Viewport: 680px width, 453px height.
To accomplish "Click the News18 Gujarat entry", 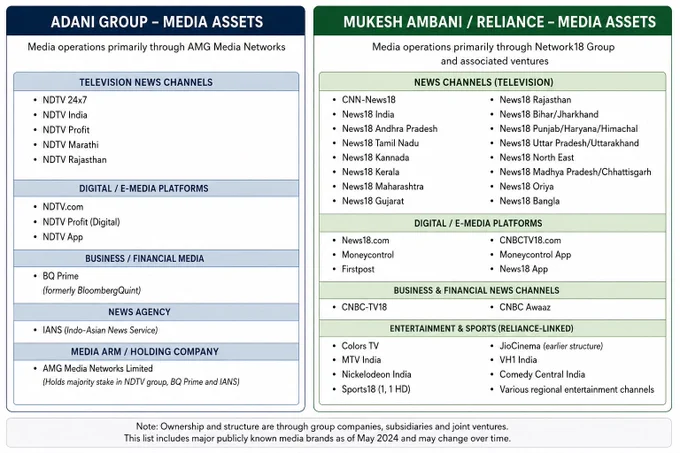I will (373, 201).
